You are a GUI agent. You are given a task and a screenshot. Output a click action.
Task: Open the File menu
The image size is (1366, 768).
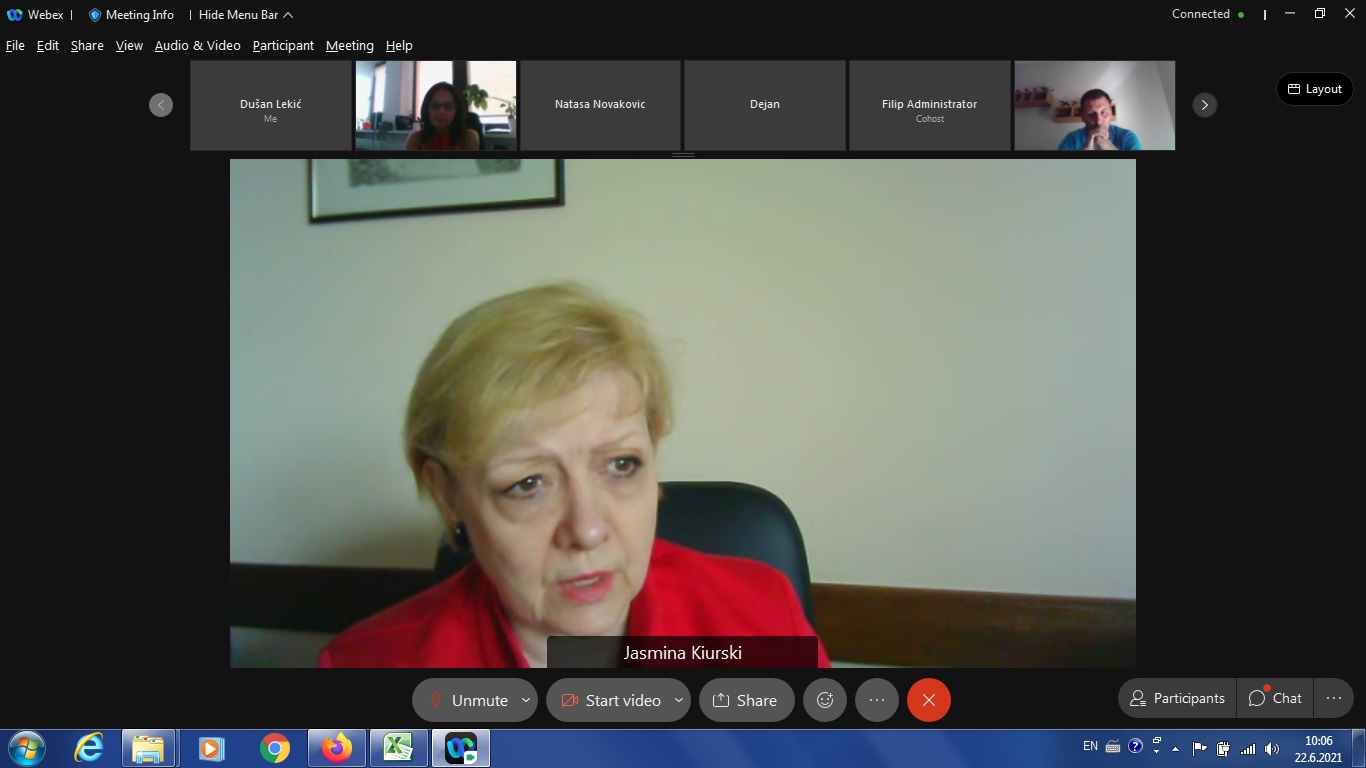[15, 45]
